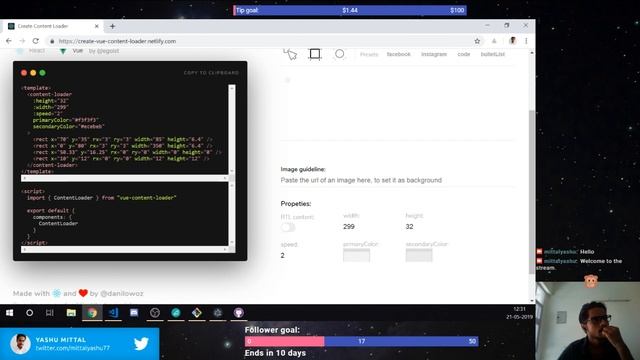Open the @danilowoz credit link
Viewport: 640px width, 360px height.
pos(122,293)
